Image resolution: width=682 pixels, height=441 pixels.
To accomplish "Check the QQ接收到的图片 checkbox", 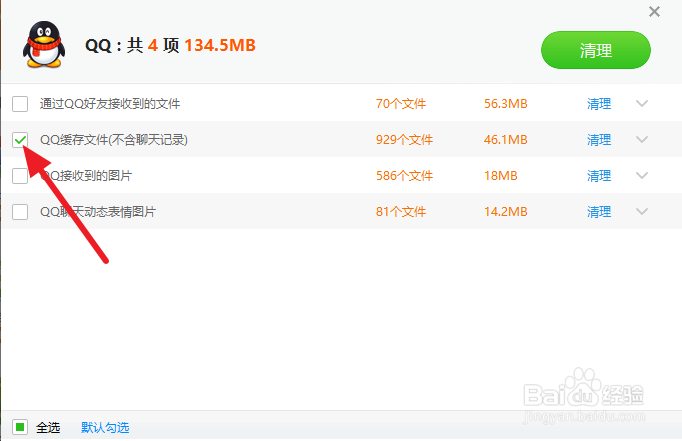I will pos(20,176).
